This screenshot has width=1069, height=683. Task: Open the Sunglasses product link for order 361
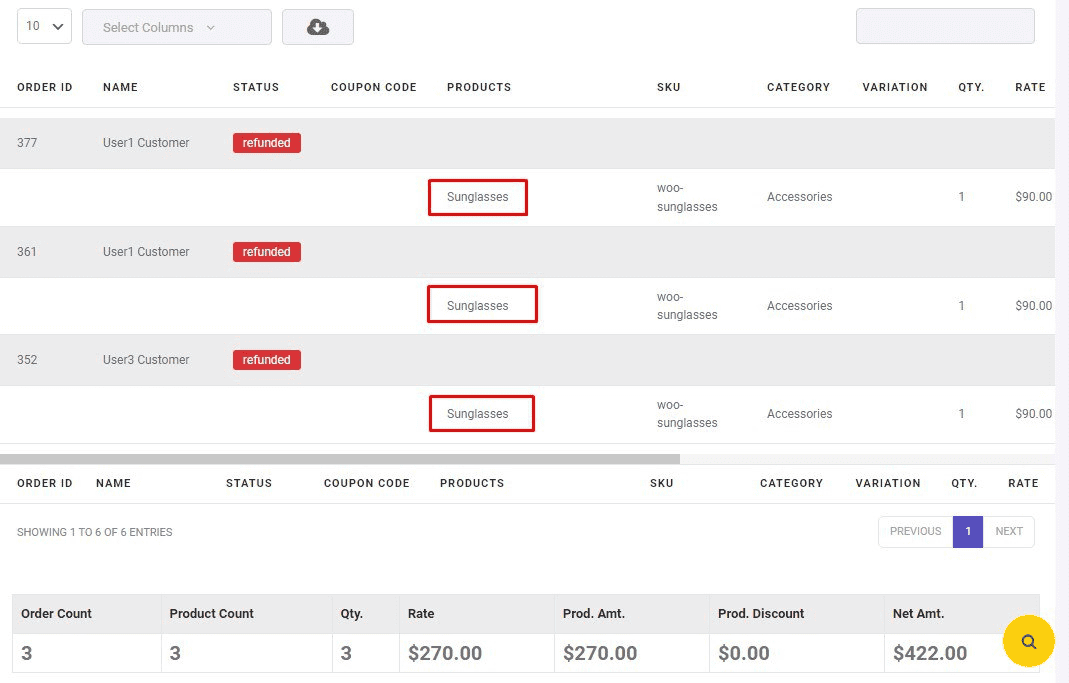482,304
